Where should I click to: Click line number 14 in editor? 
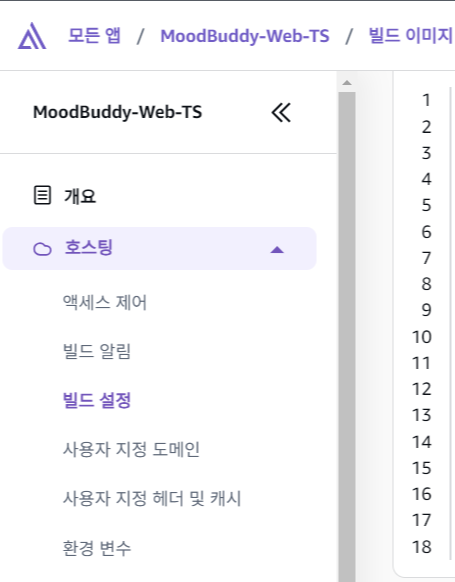422,442
